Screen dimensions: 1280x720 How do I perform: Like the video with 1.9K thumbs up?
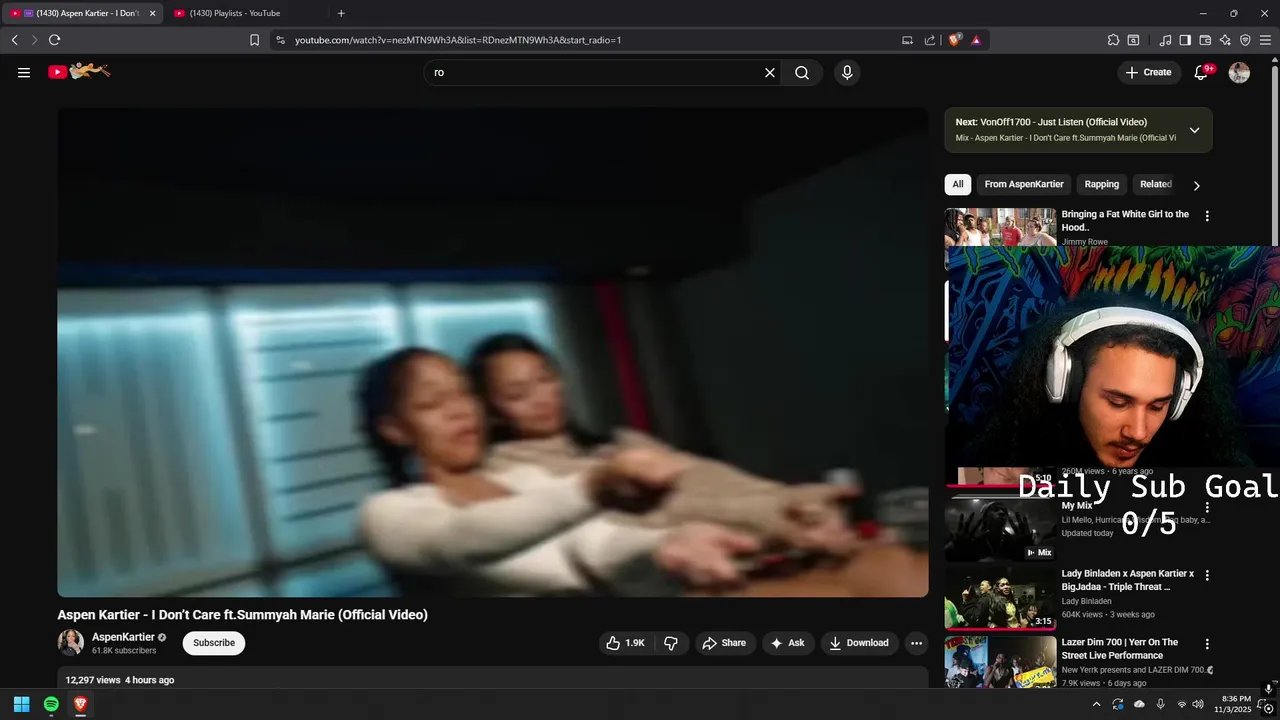point(625,643)
